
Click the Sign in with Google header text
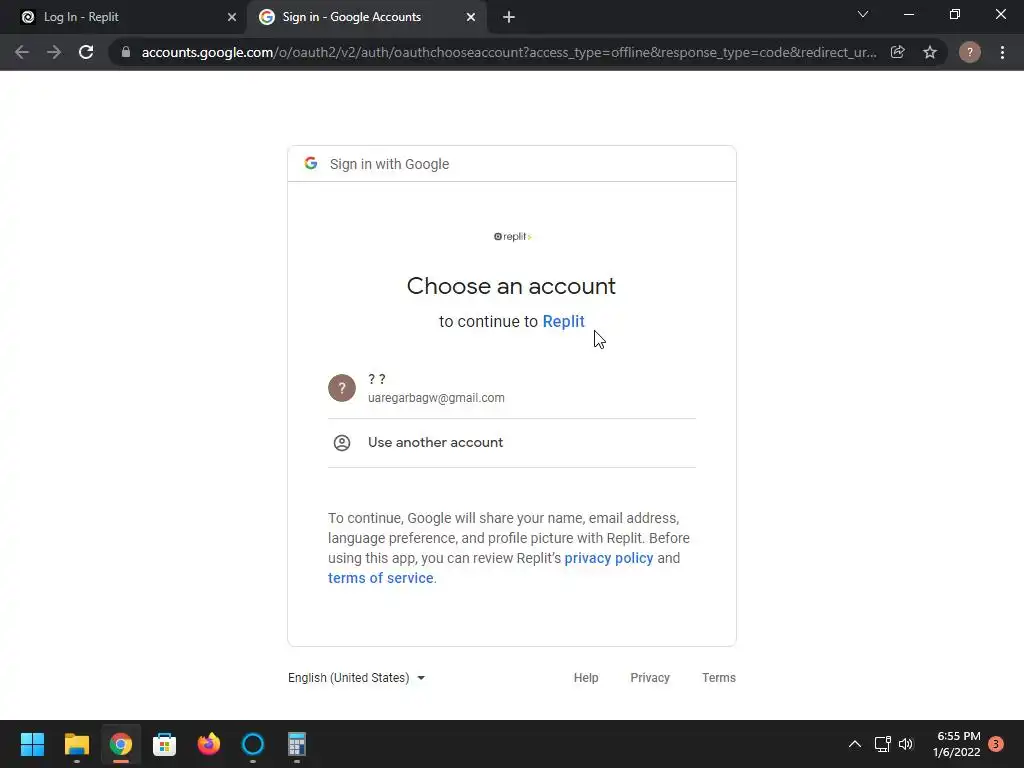389,164
